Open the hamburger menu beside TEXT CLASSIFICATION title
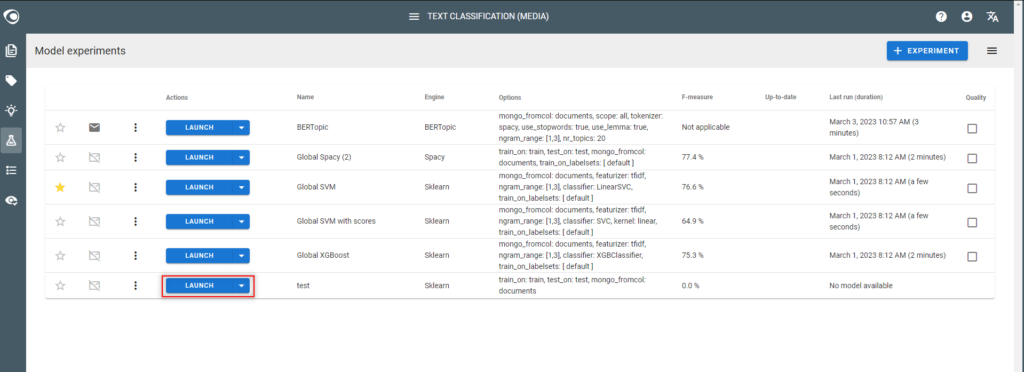The height and width of the screenshot is (372, 1024). tap(413, 16)
